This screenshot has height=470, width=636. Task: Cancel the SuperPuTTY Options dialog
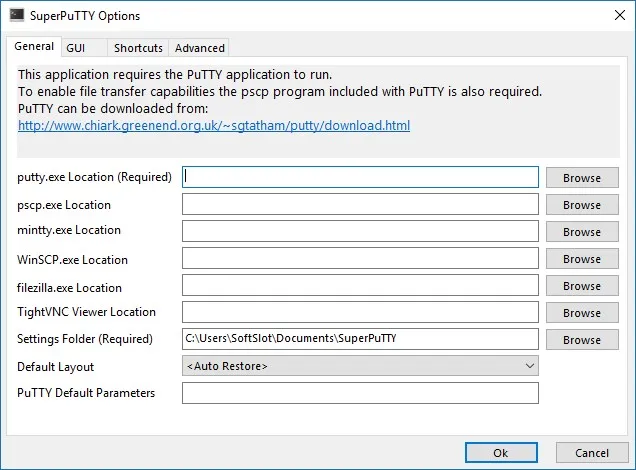[x=592, y=453]
